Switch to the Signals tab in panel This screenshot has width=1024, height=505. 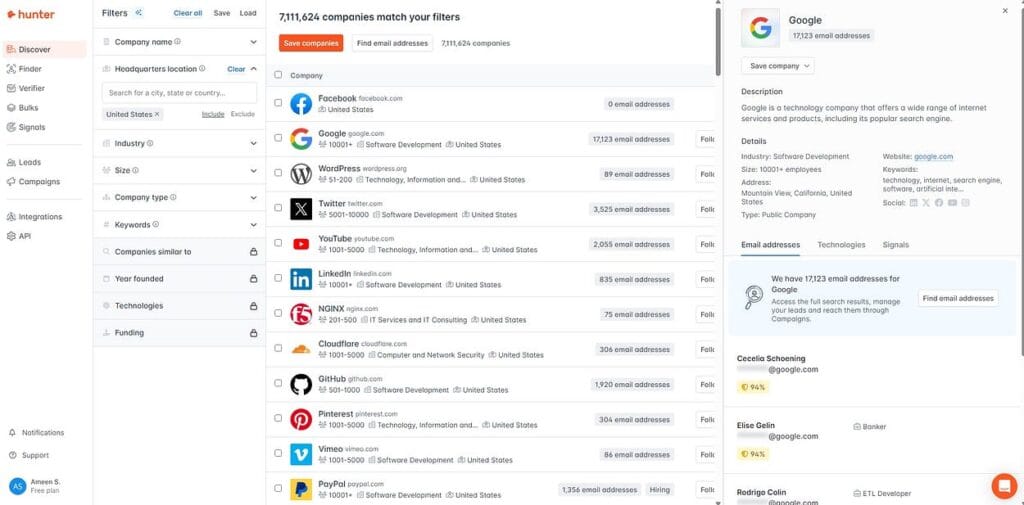click(895, 245)
